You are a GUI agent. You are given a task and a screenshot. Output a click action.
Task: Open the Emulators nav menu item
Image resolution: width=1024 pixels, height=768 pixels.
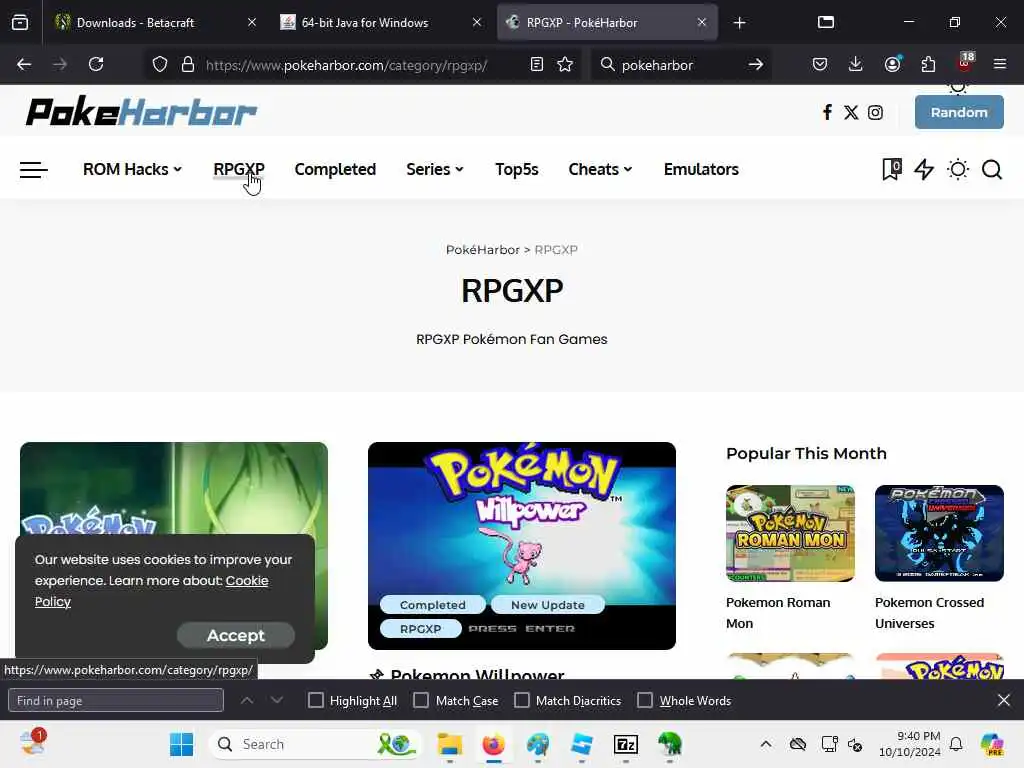coord(701,169)
